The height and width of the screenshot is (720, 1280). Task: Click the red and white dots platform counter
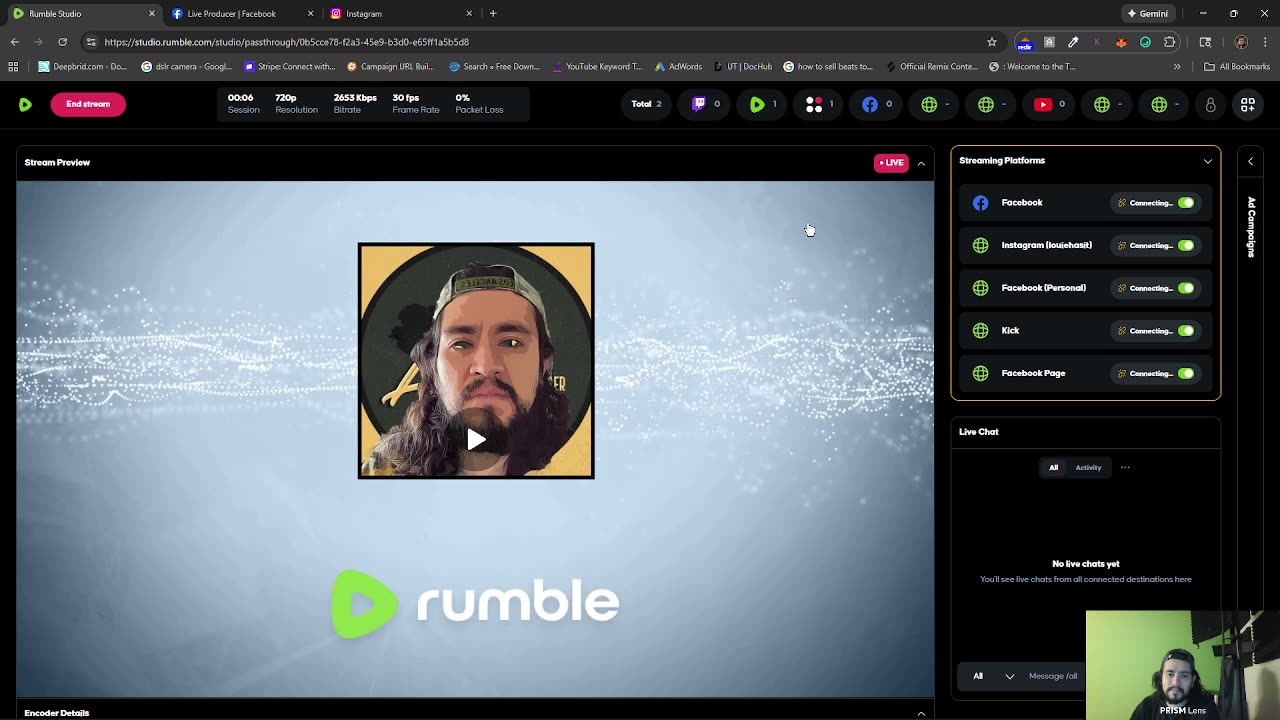(820, 104)
